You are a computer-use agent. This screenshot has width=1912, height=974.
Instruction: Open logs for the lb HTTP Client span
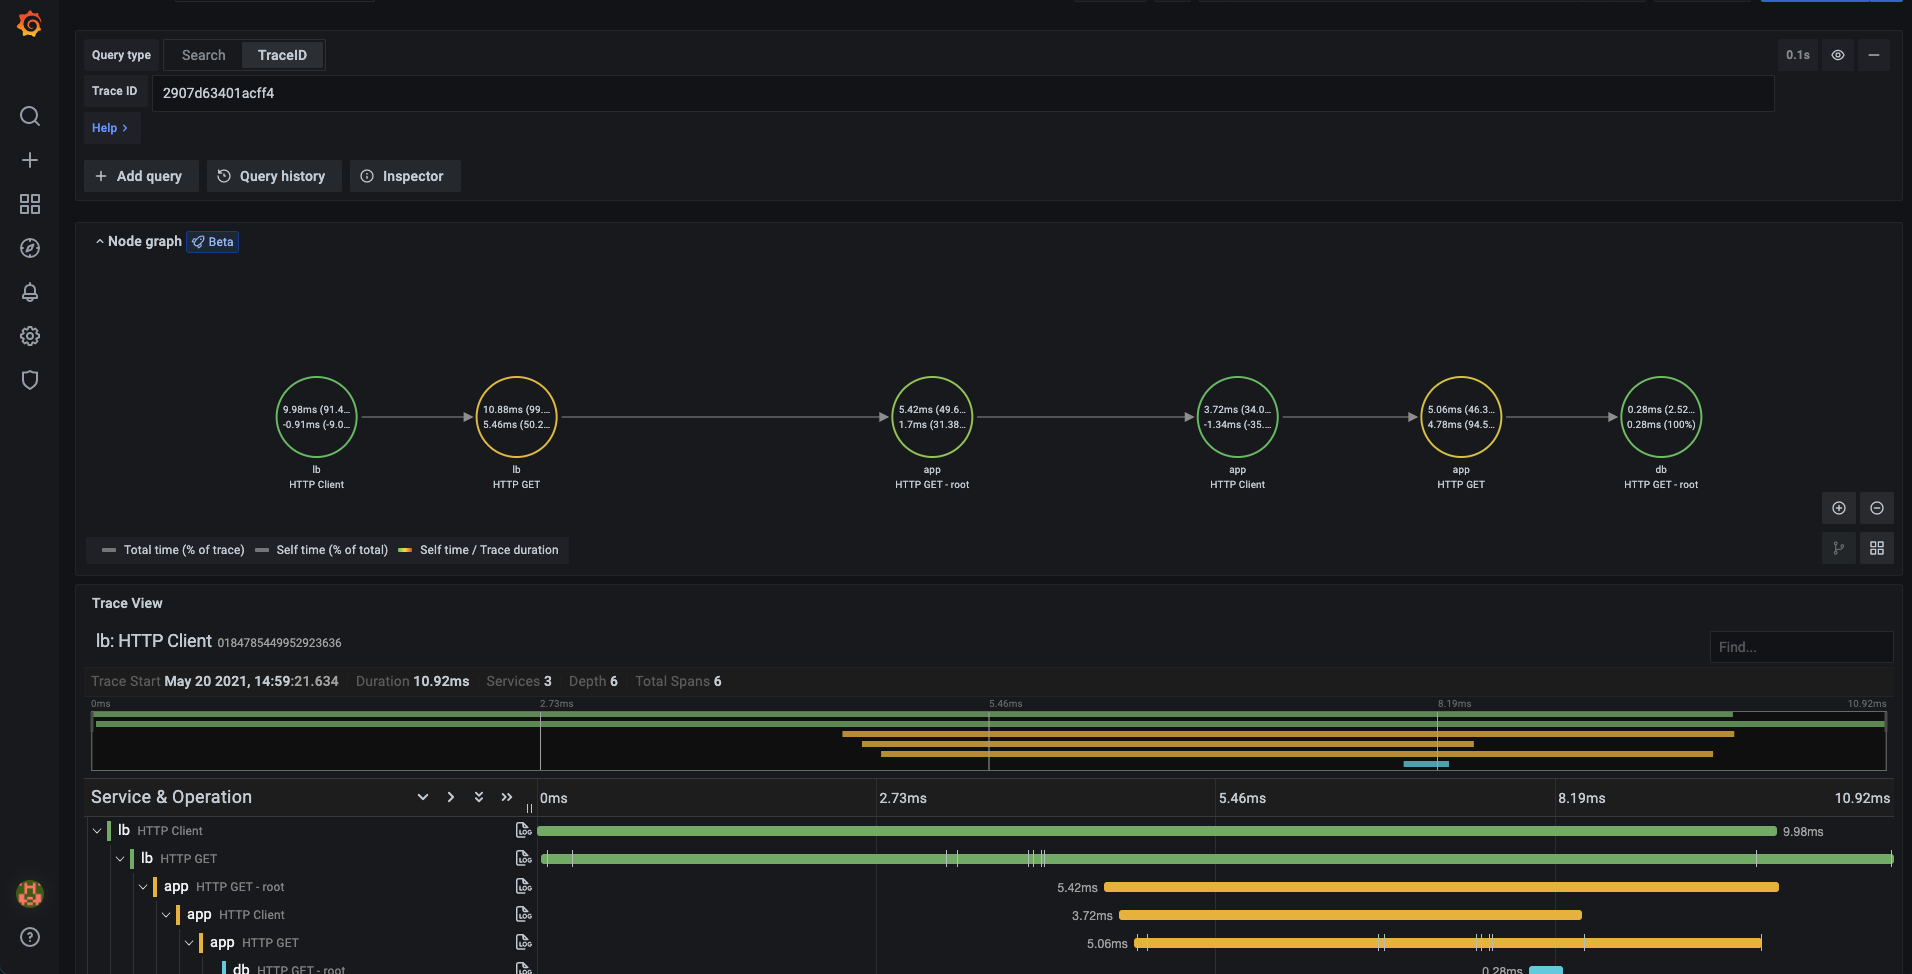(x=524, y=829)
